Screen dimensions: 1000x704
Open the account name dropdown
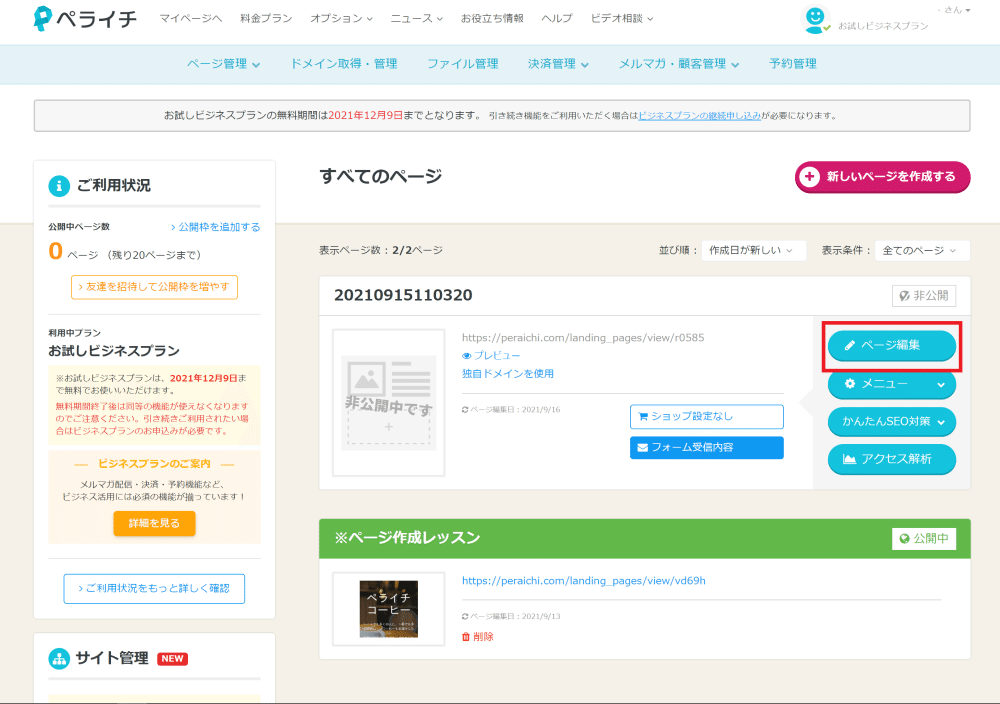(955, 10)
